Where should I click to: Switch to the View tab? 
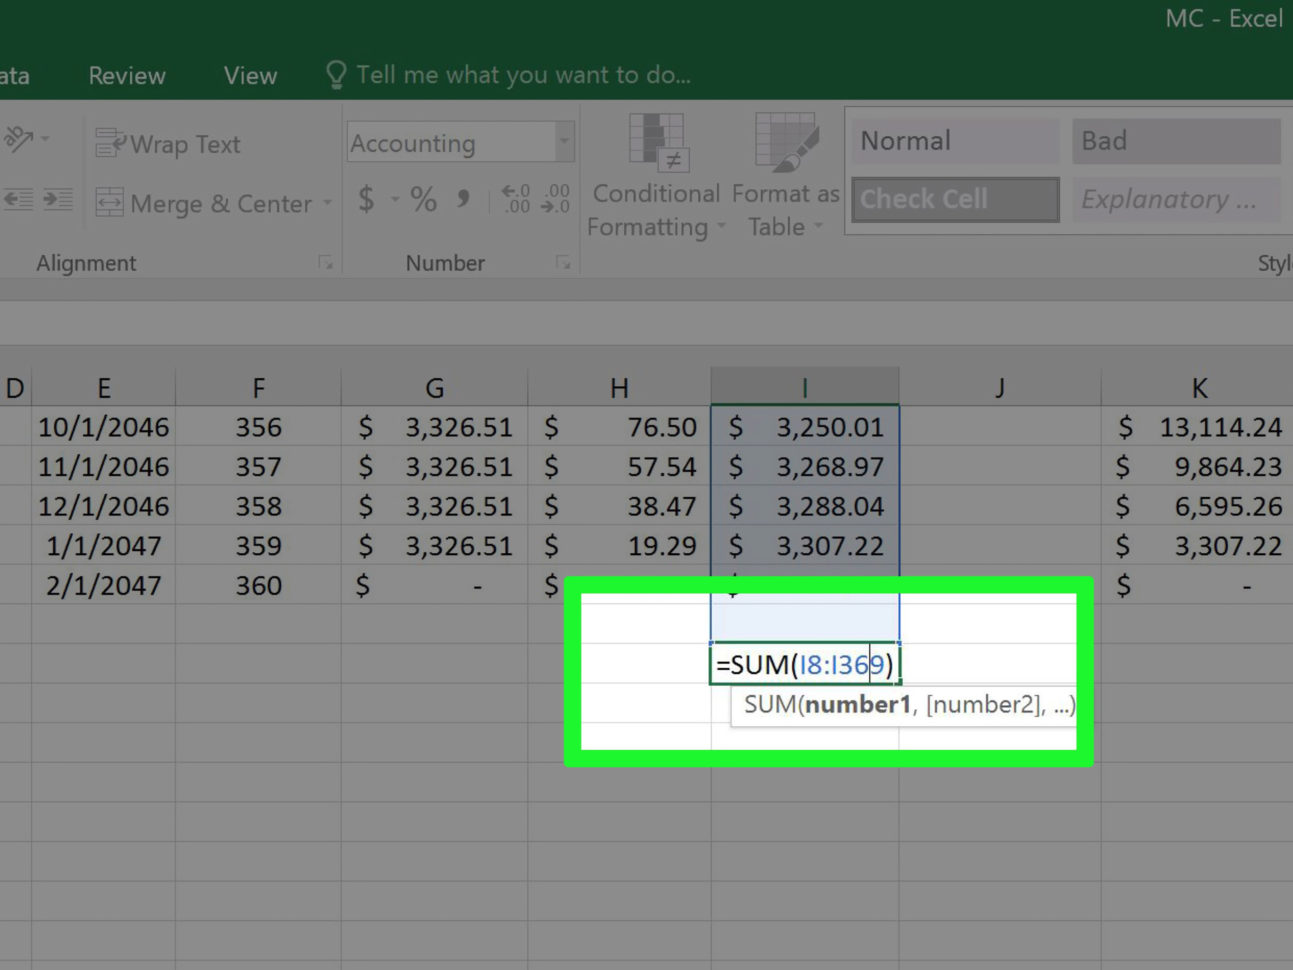click(x=248, y=75)
